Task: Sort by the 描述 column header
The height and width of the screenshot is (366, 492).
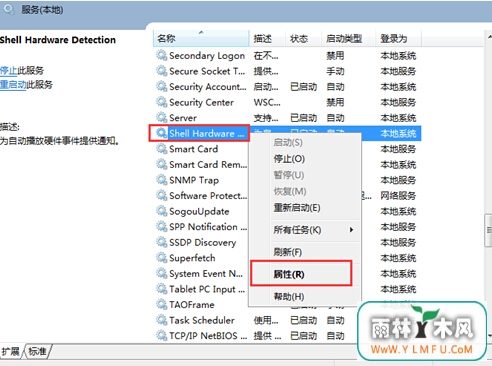Action: pos(267,38)
